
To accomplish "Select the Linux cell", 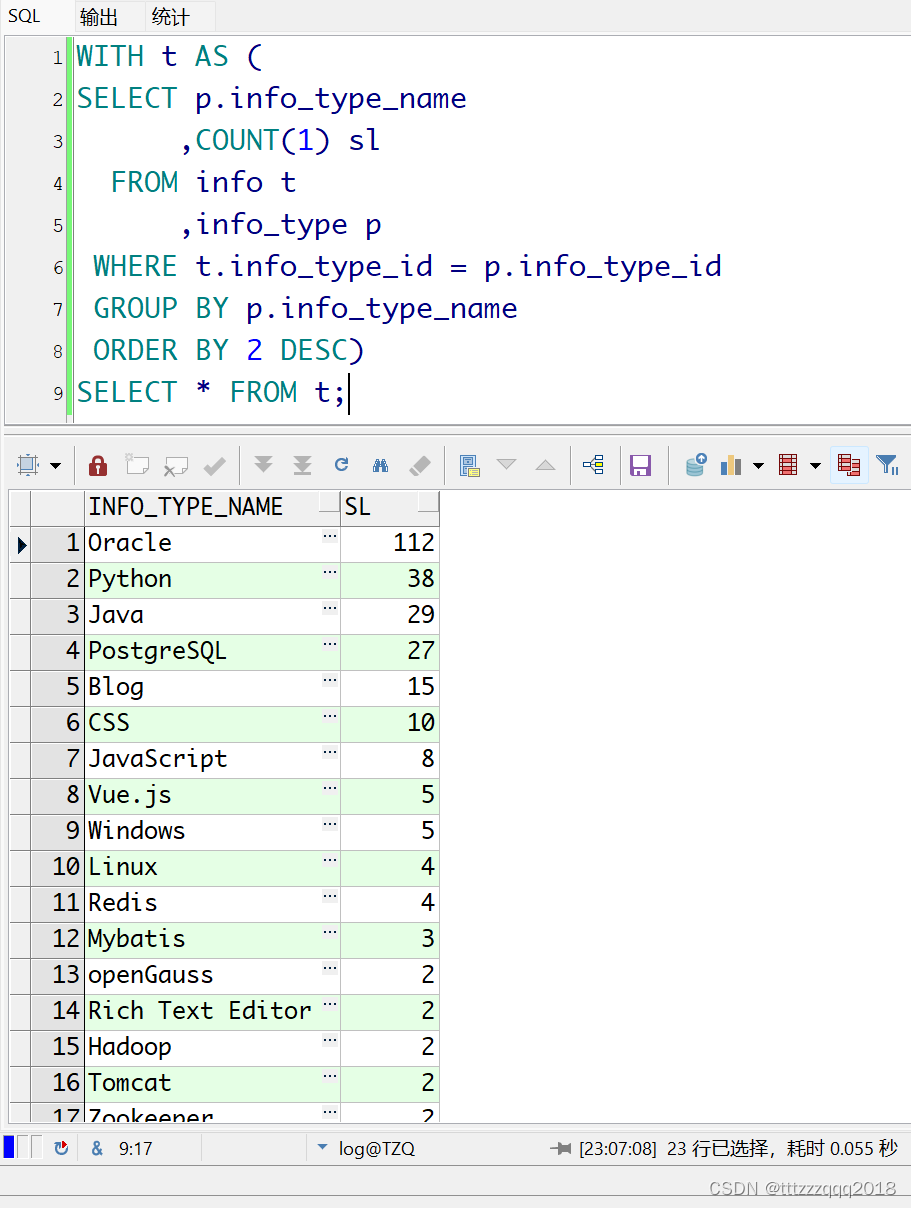I will [212, 867].
